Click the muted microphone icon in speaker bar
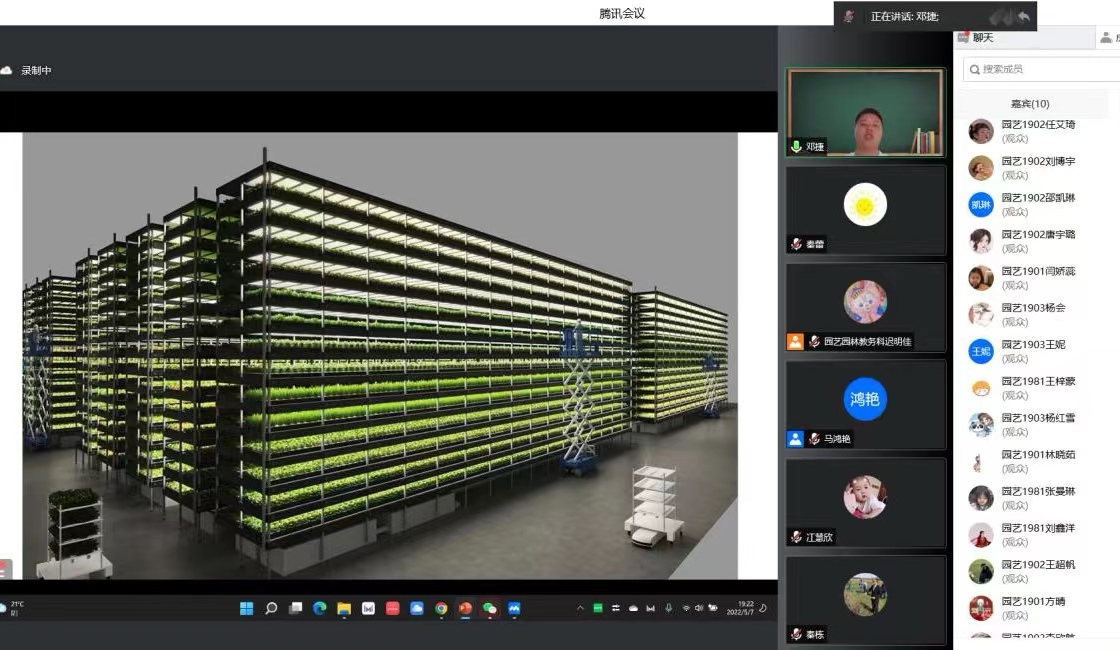This screenshot has width=1120, height=650. [849, 17]
